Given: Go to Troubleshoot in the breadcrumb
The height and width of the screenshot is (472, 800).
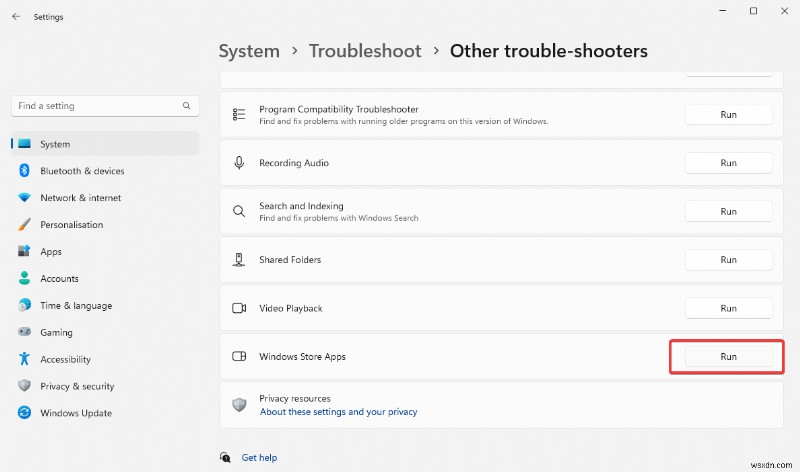Looking at the screenshot, I should click(365, 51).
